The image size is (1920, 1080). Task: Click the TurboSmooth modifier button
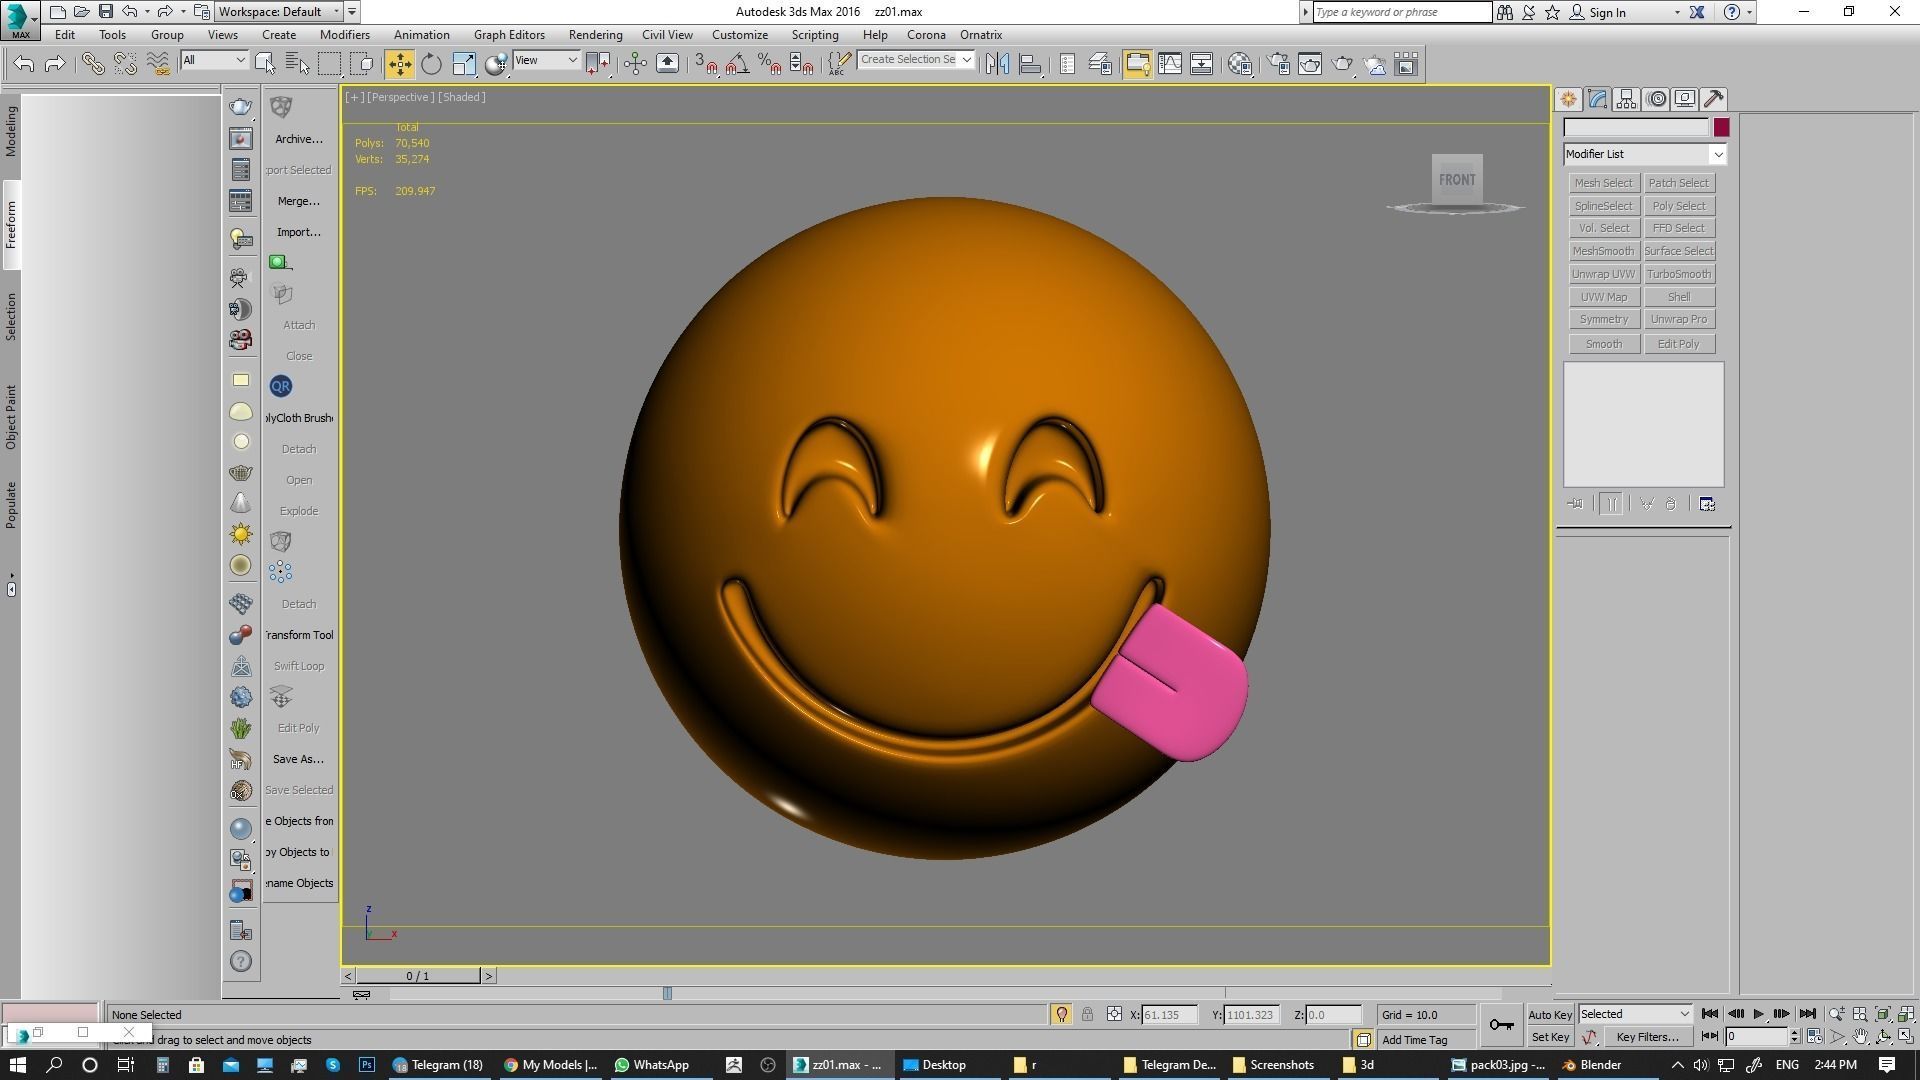point(1679,274)
